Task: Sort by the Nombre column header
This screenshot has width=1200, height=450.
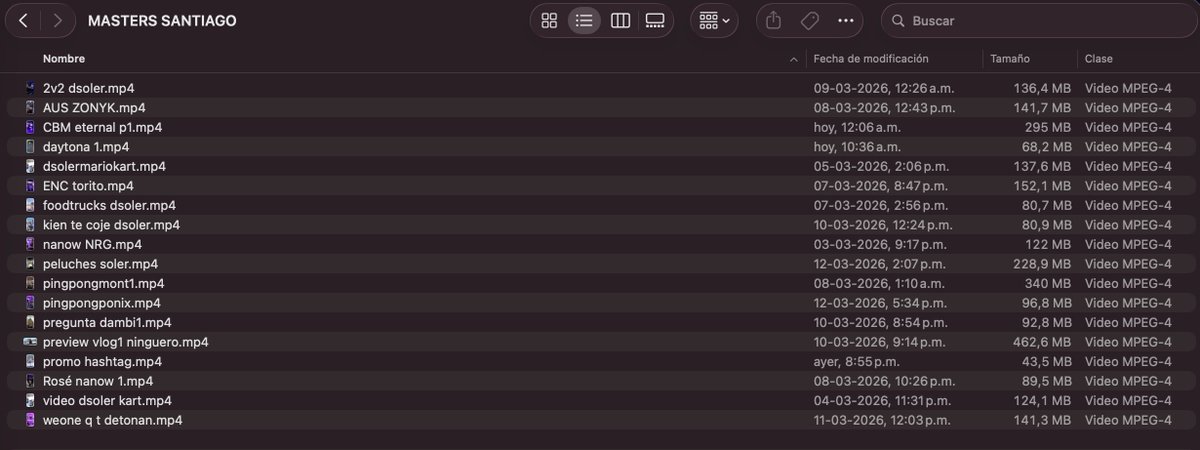Action: click(x=64, y=59)
